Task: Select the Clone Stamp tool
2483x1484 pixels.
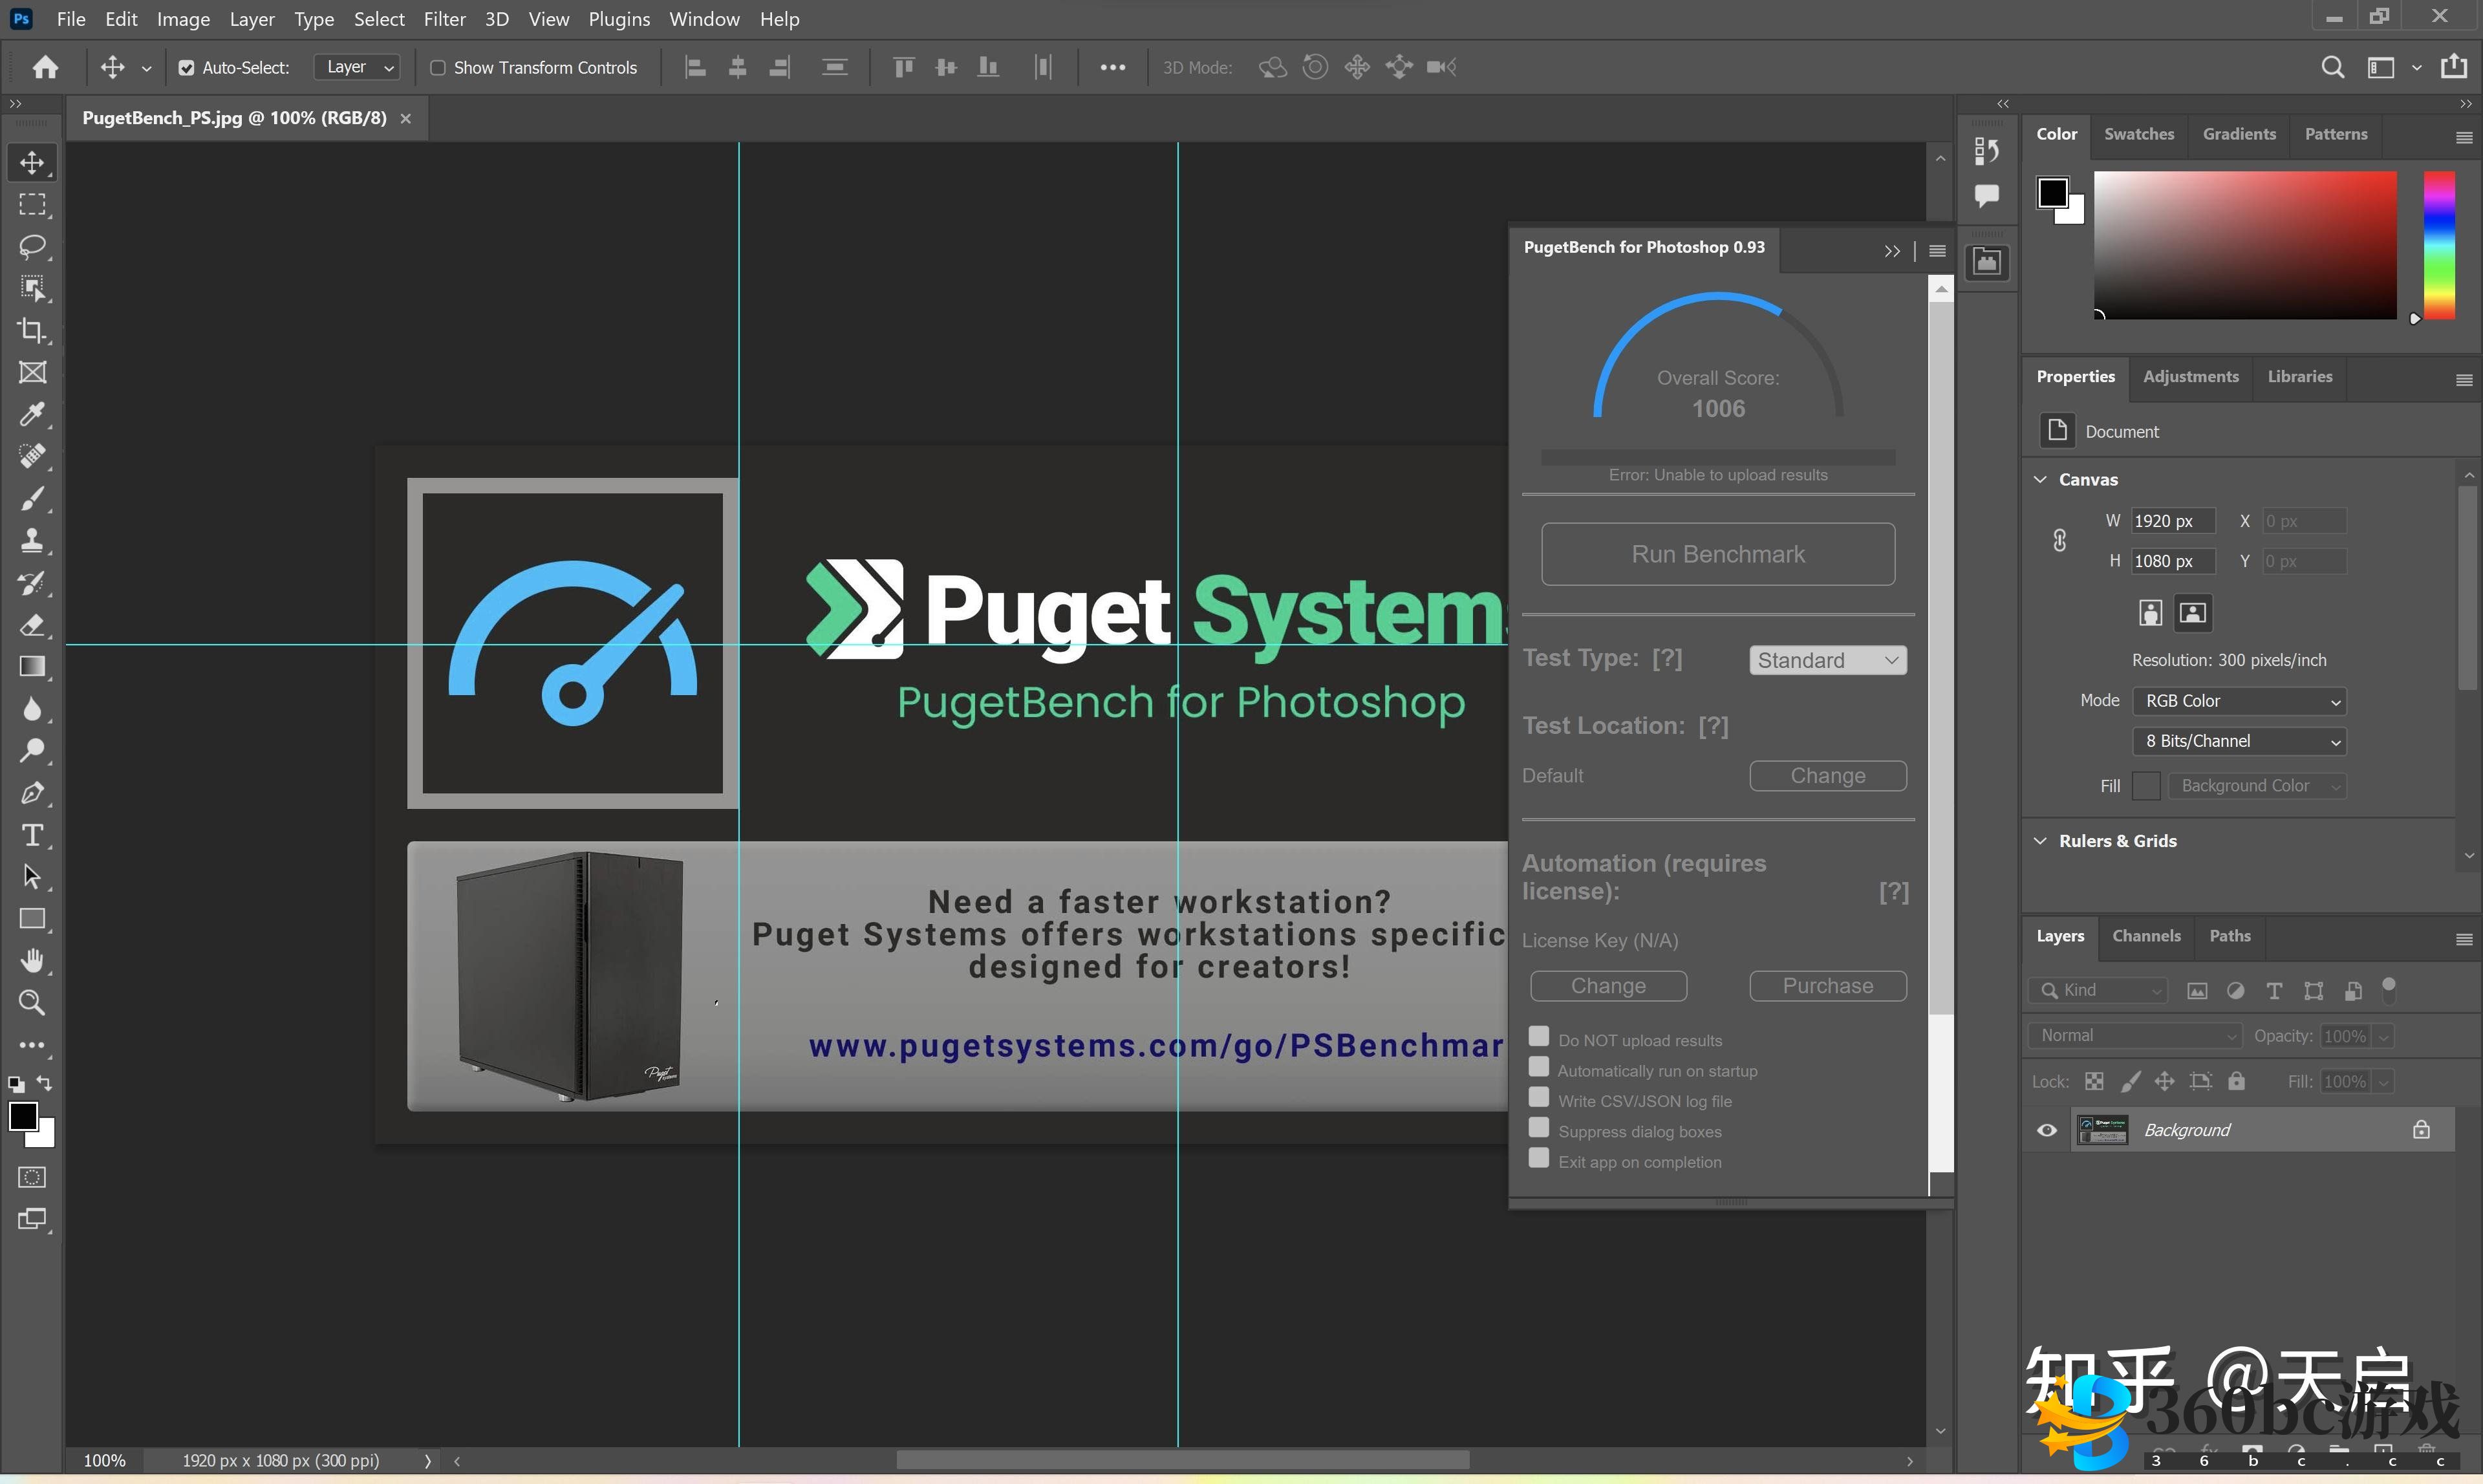Action: click(32, 541)
